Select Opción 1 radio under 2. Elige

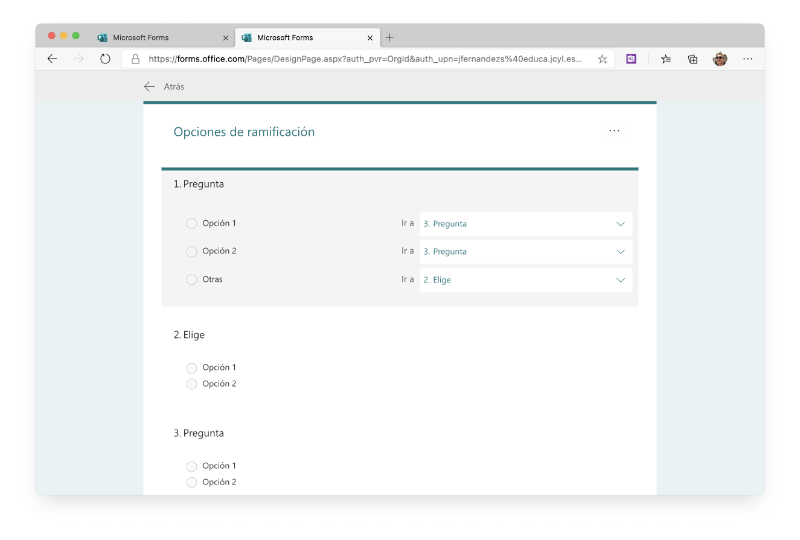[x=191, y=368]
